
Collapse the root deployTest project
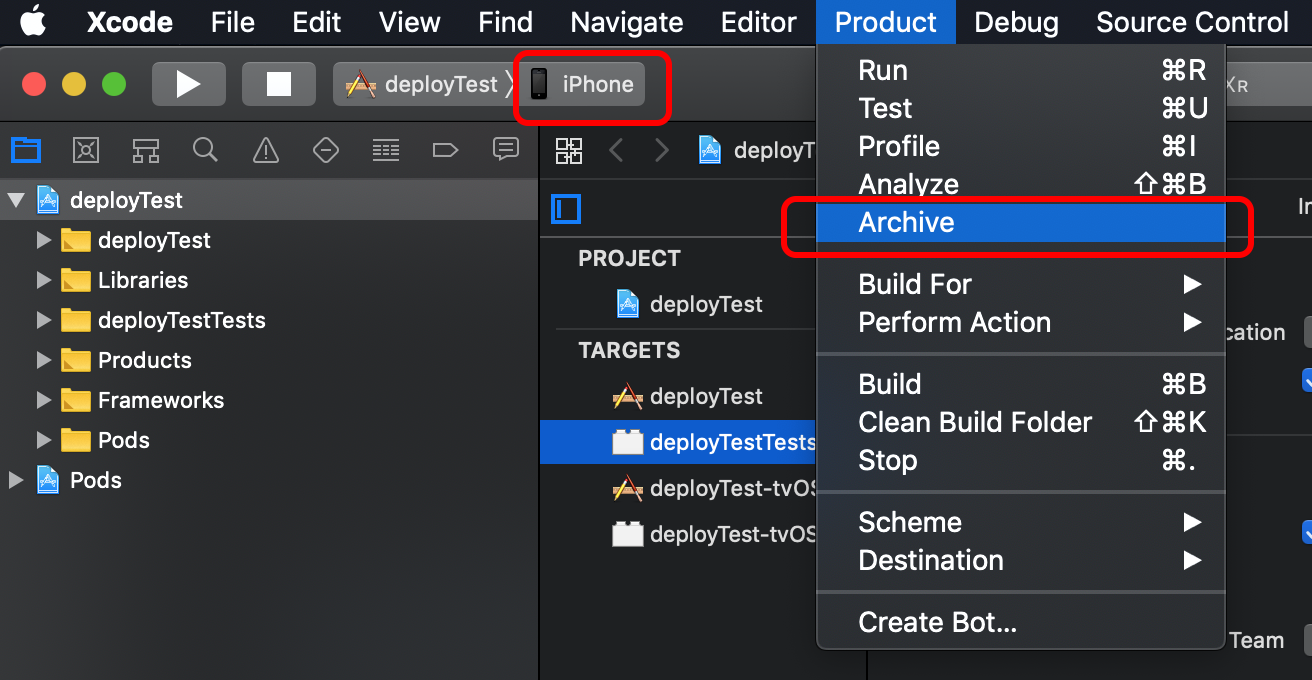15,200
